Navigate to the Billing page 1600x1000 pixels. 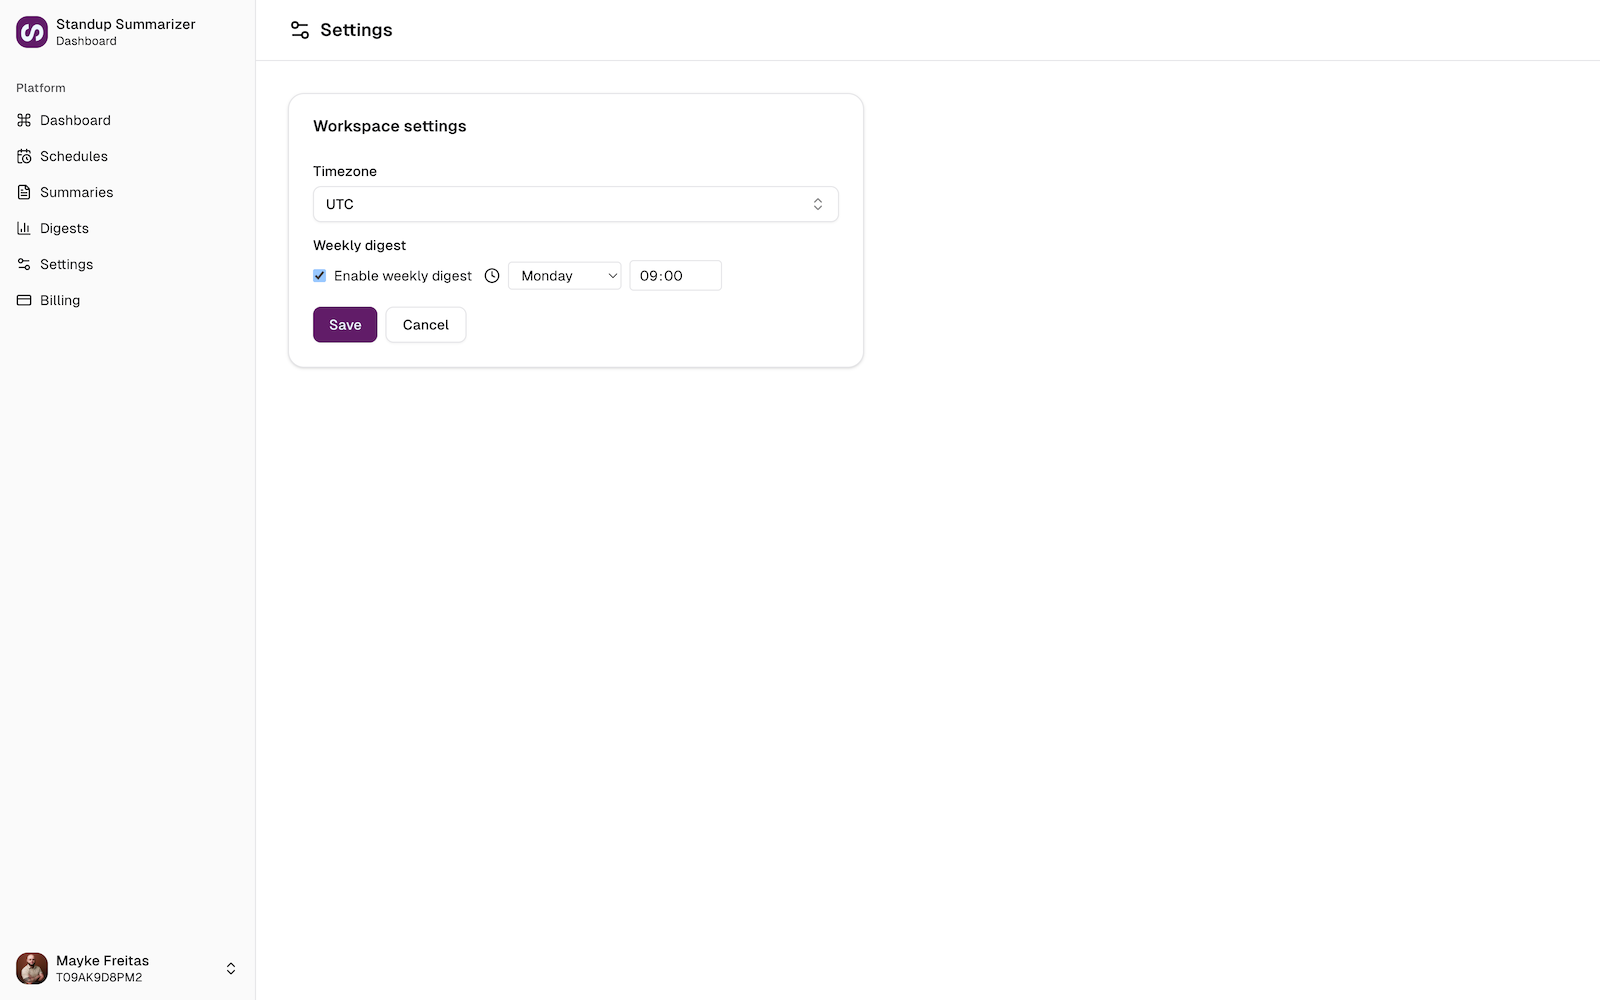pyautogui.click(x=59, y=300)
